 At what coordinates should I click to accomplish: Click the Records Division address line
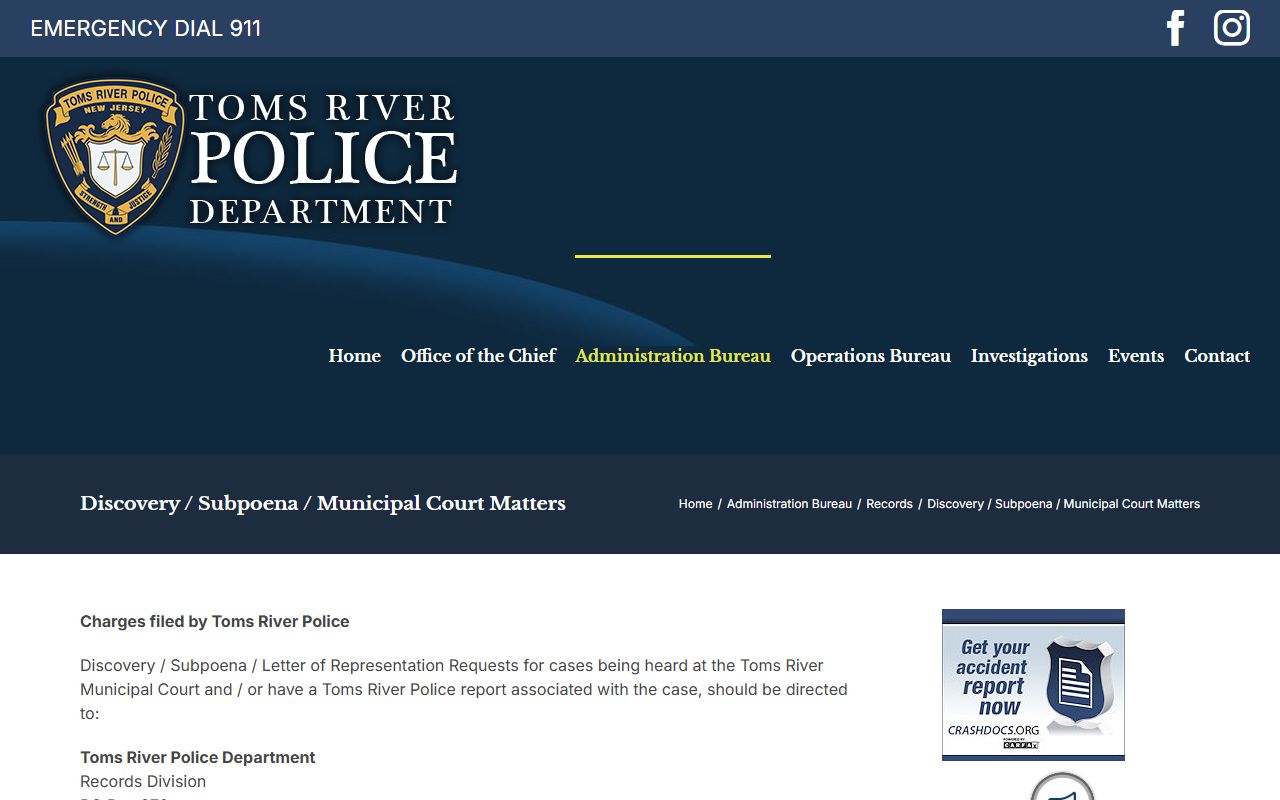click(143, 781)
